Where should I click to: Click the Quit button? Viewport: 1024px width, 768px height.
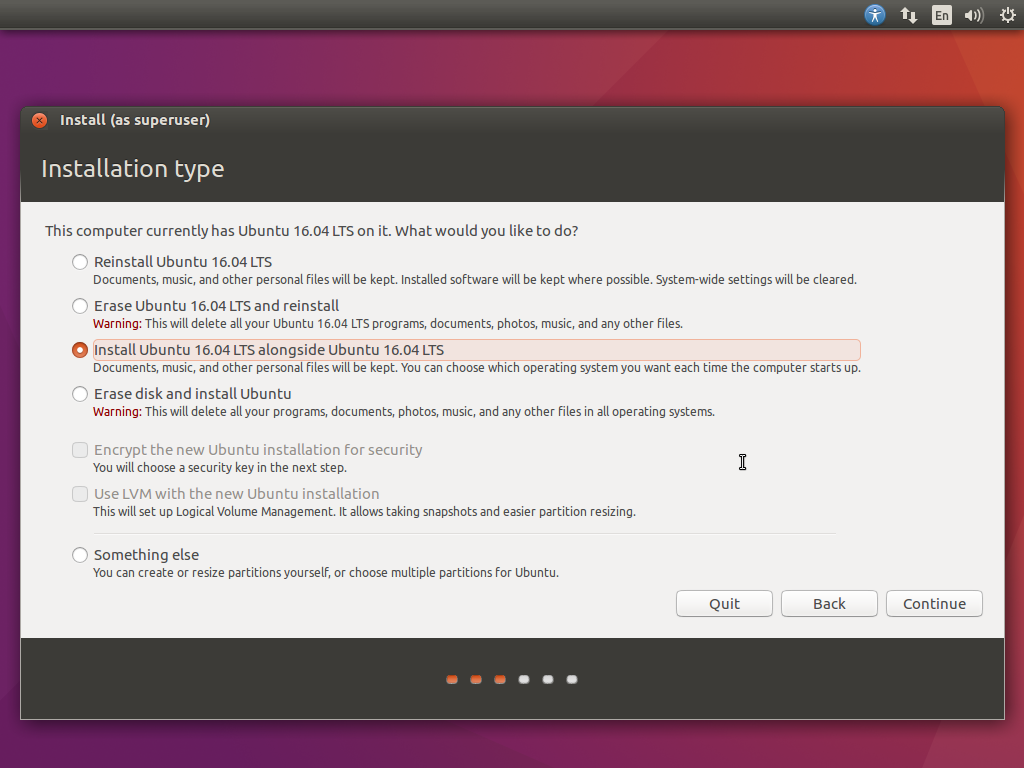tap(724, 604)
